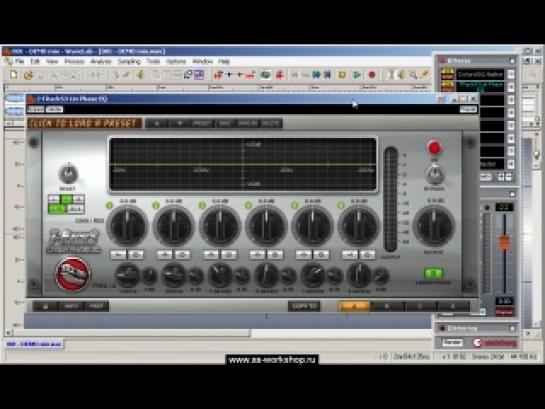Toggle band 6 green enable button

click(x=341, y=205)
